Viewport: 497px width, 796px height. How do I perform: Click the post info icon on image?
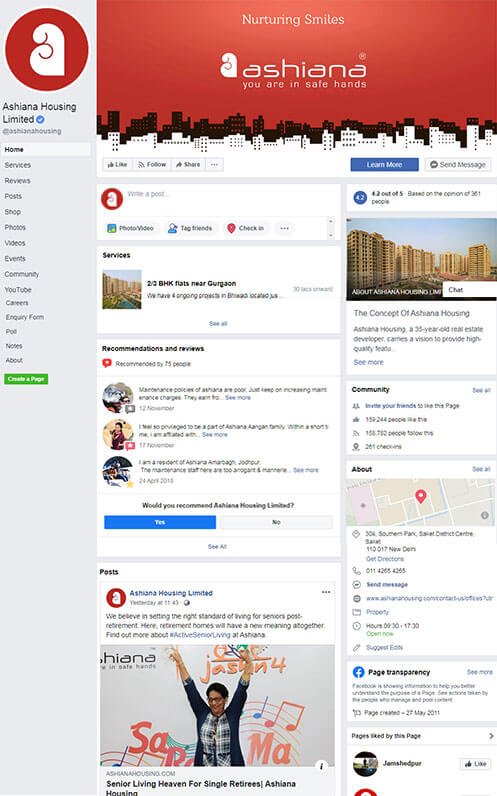tap(321, 766)
